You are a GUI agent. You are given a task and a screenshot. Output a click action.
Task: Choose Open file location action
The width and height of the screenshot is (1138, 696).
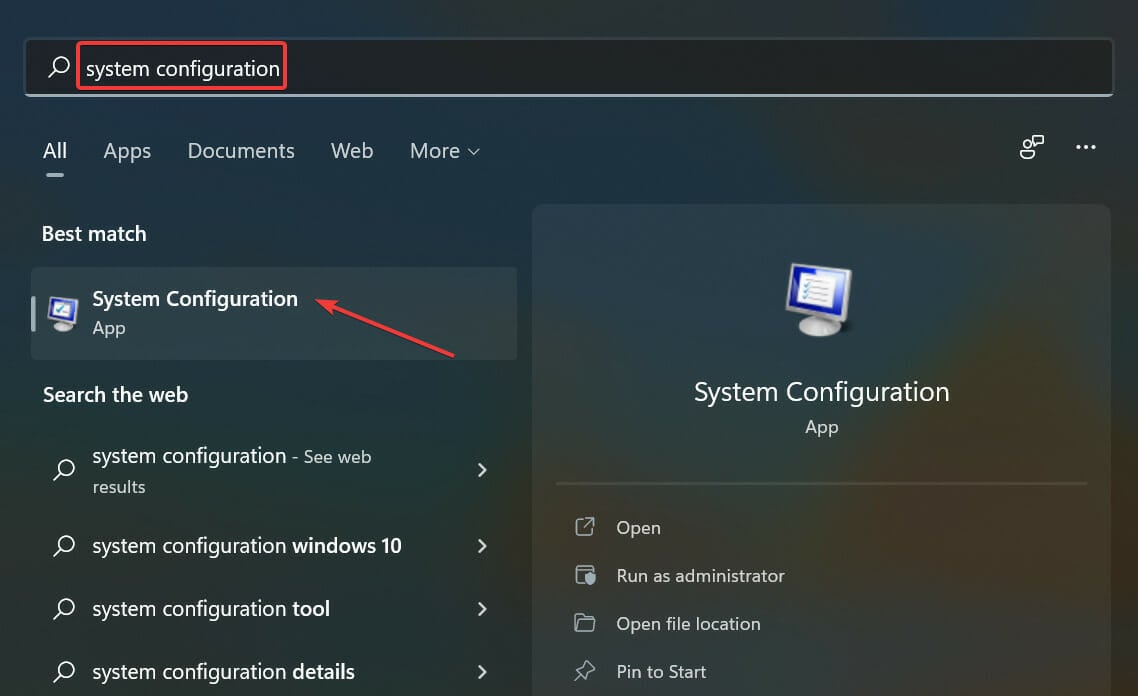pyautogui.click(x=688, y=624)
